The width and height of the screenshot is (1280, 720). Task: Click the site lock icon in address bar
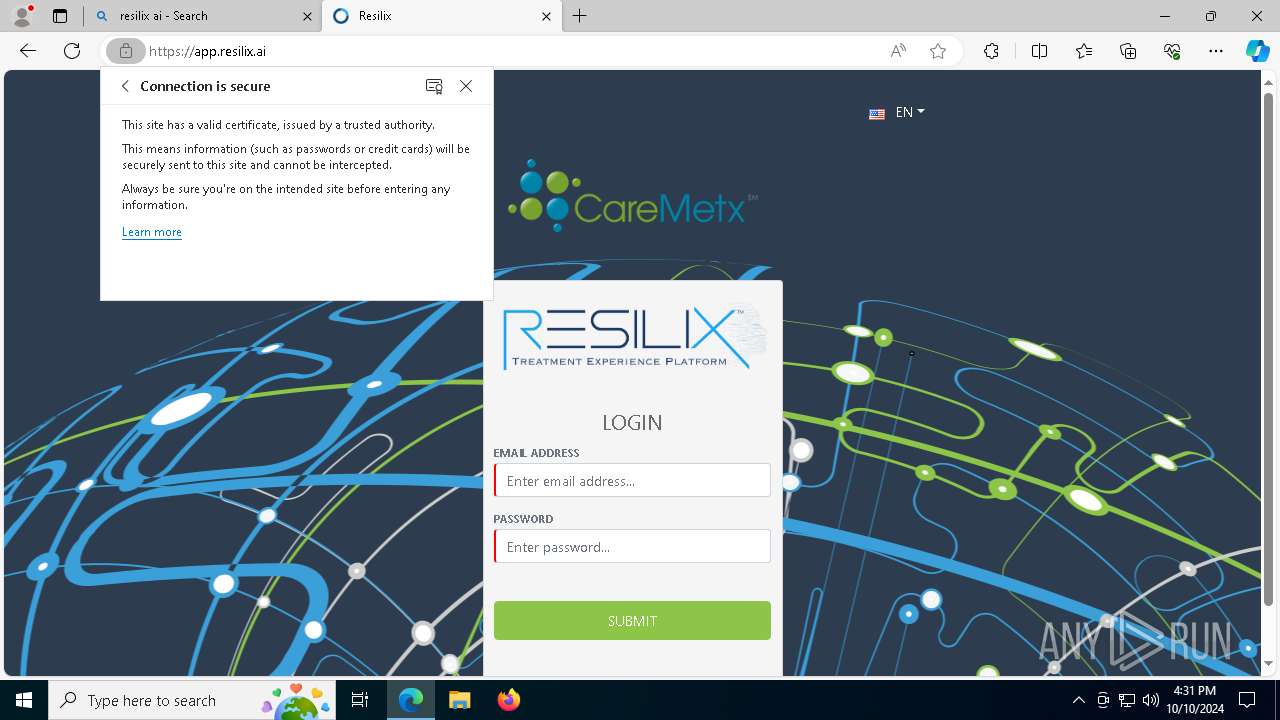pos(125,51)
